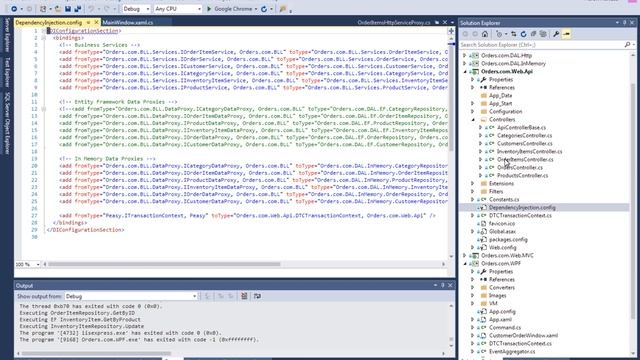Select Web.config in Solution Explorer
The height and width of the screenshot is (360, 640).
click(502, 248)
